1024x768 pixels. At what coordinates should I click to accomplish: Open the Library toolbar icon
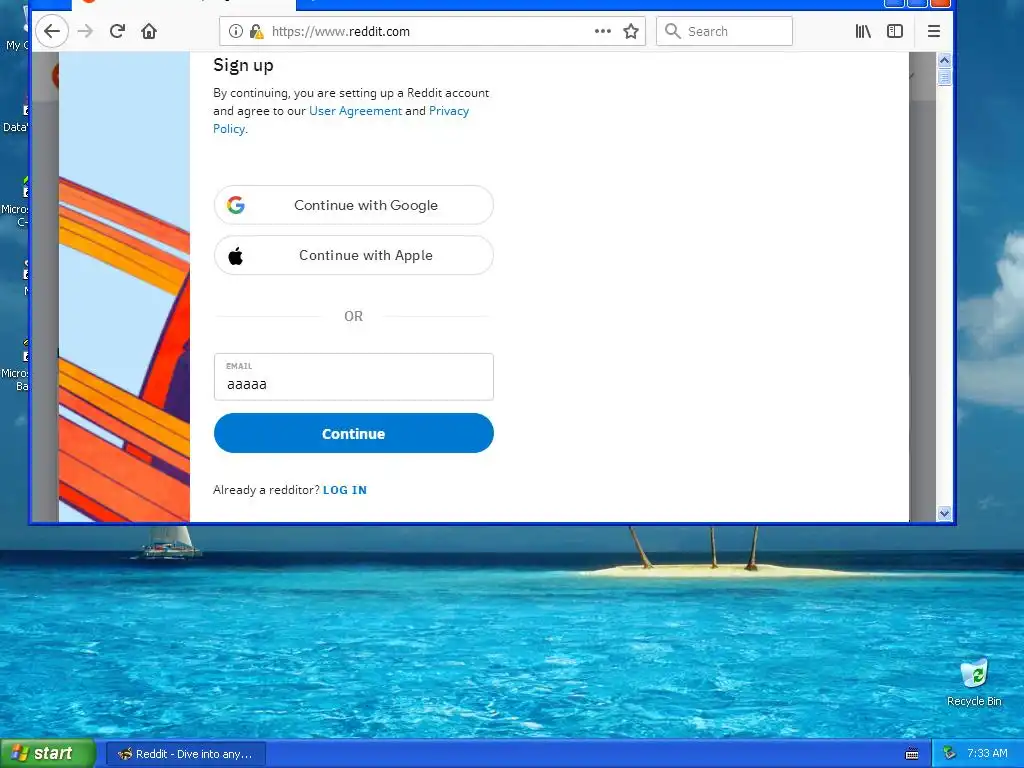point(863,31)
